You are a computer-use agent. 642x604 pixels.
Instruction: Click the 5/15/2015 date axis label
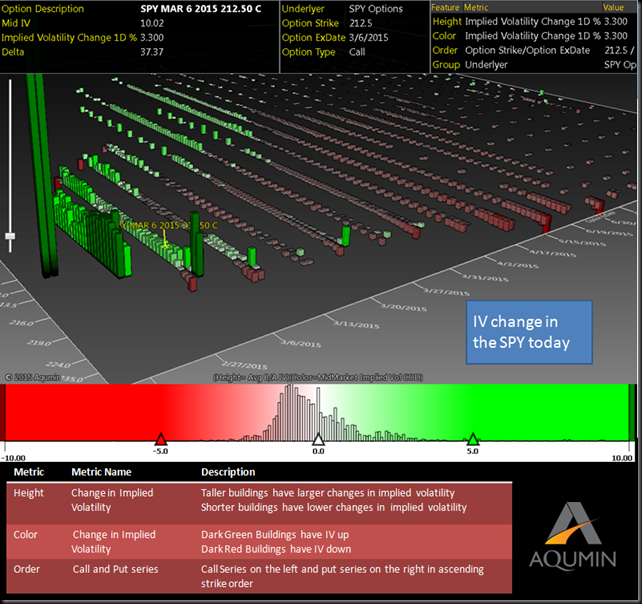click(584, 241)
